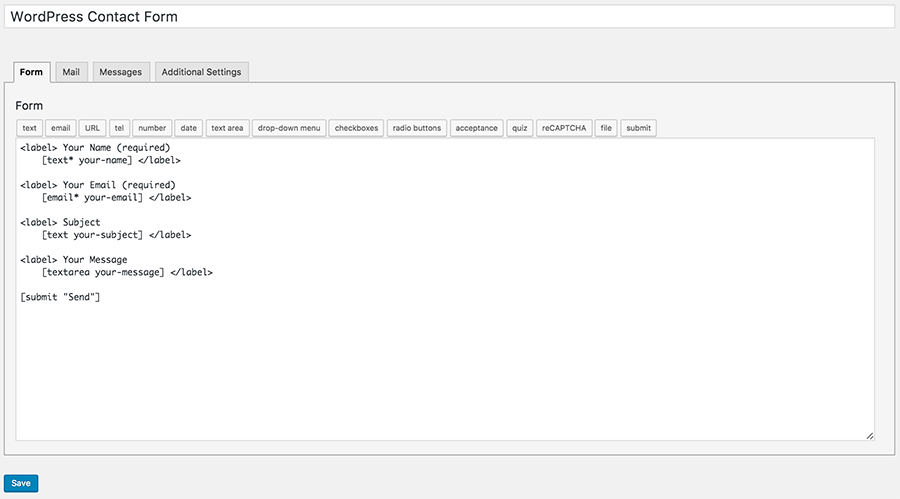
Task: Click the '<label> Subject' line
Action: point(60,222)
